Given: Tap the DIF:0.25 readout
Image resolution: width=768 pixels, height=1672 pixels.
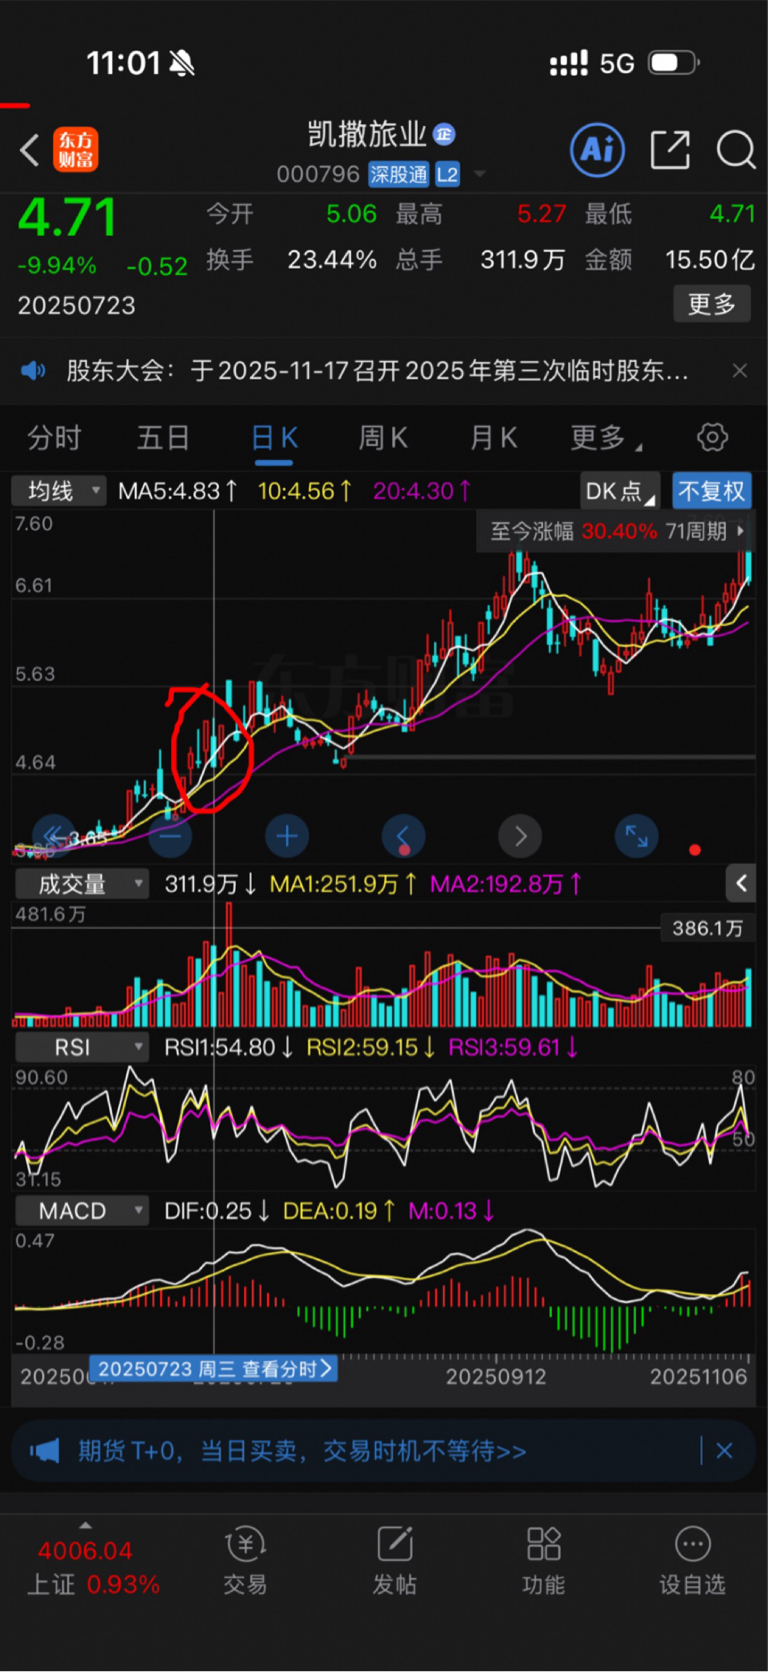Looking at the screenshot, I should pyautogui.click(x=217, y=1211).
